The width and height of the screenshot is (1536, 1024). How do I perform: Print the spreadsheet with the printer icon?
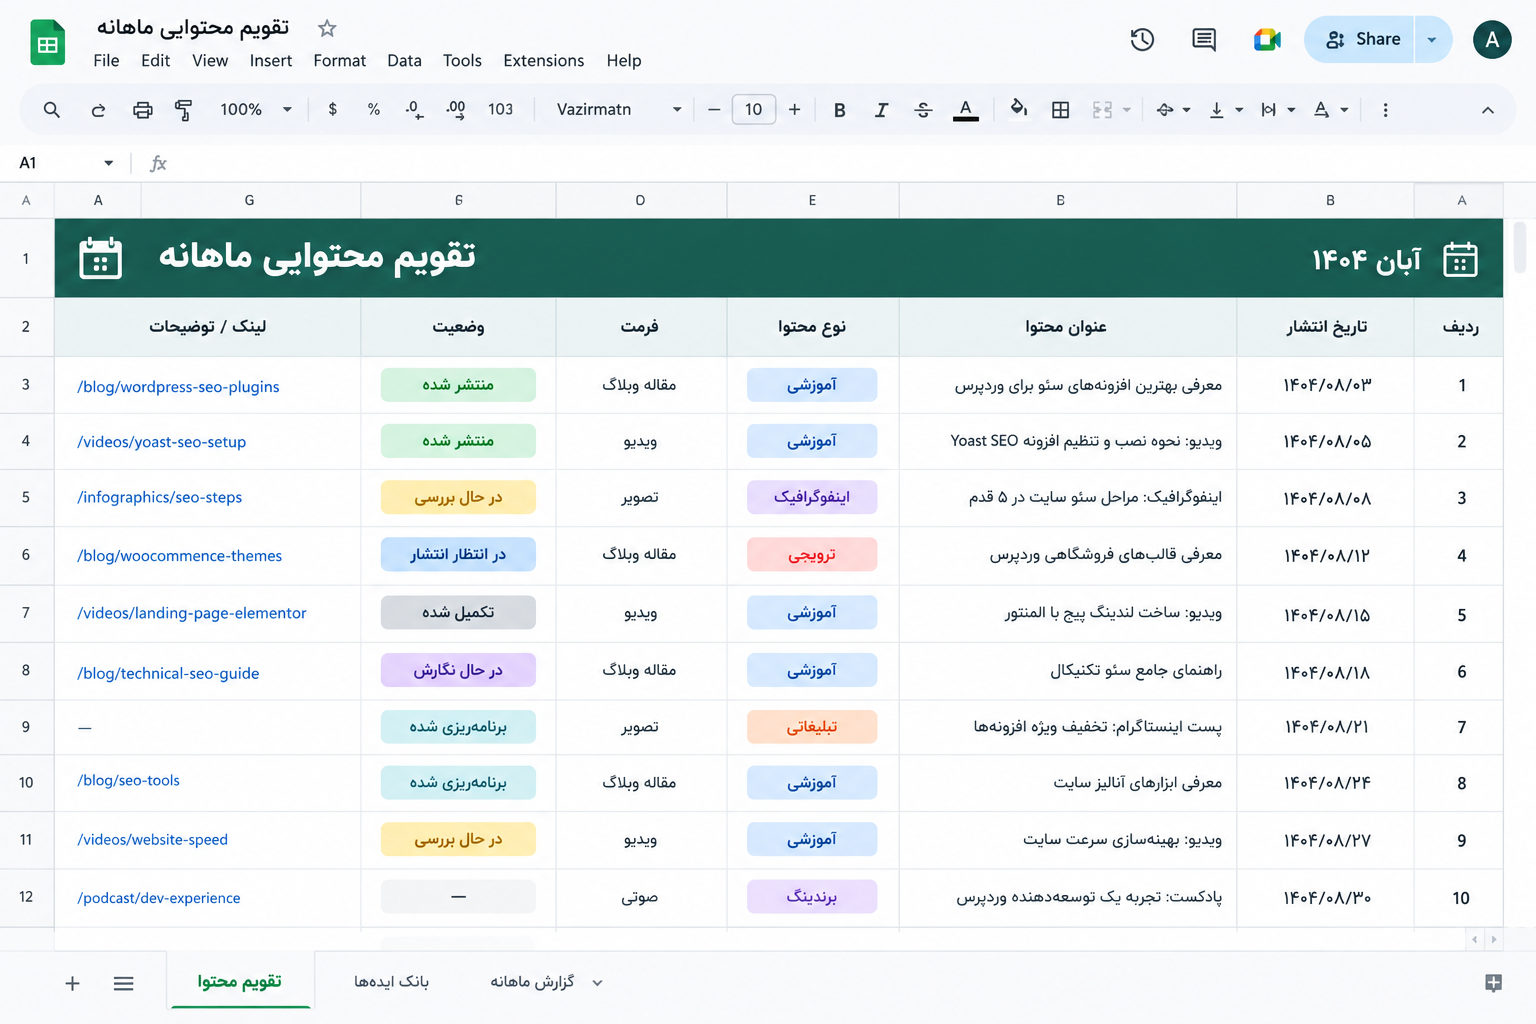pyautogui.click(x=143, y=110)
